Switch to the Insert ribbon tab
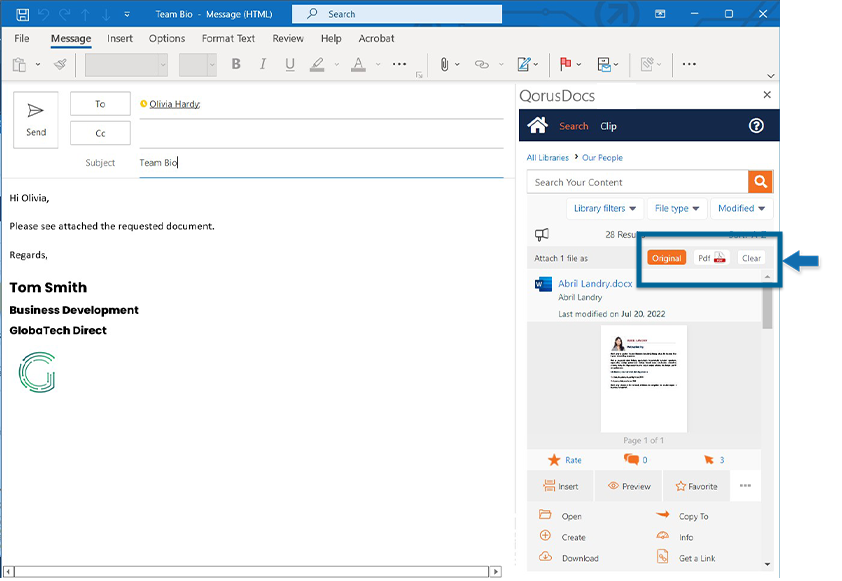Screen dimensions: 842x581 point(120,39)
